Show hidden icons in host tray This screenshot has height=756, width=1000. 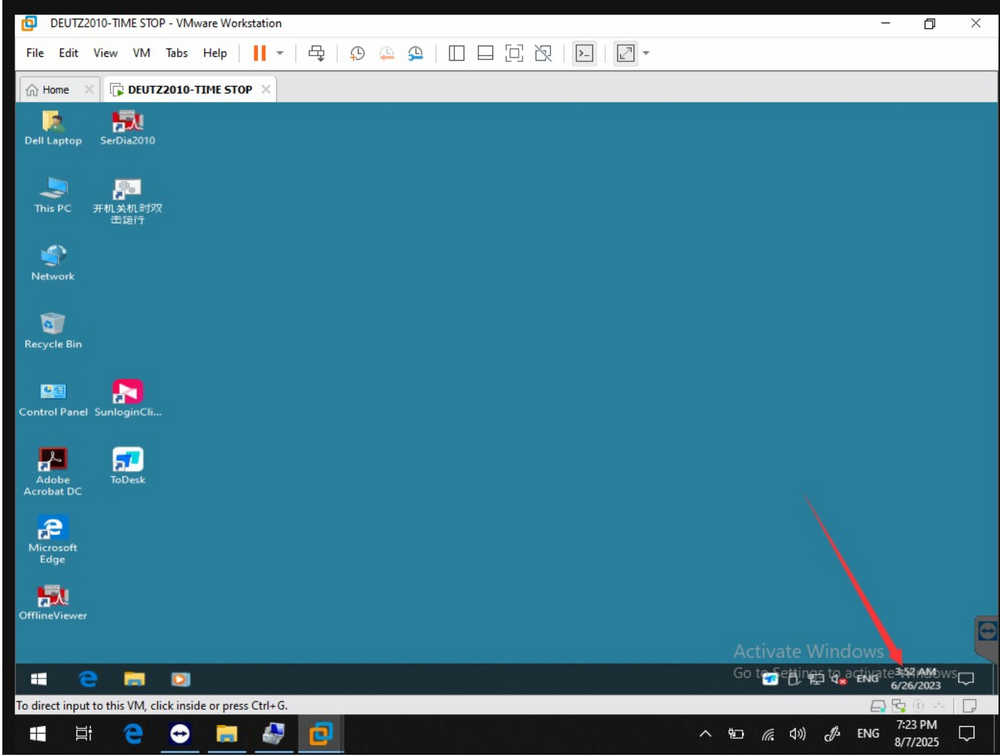[705, 734]
